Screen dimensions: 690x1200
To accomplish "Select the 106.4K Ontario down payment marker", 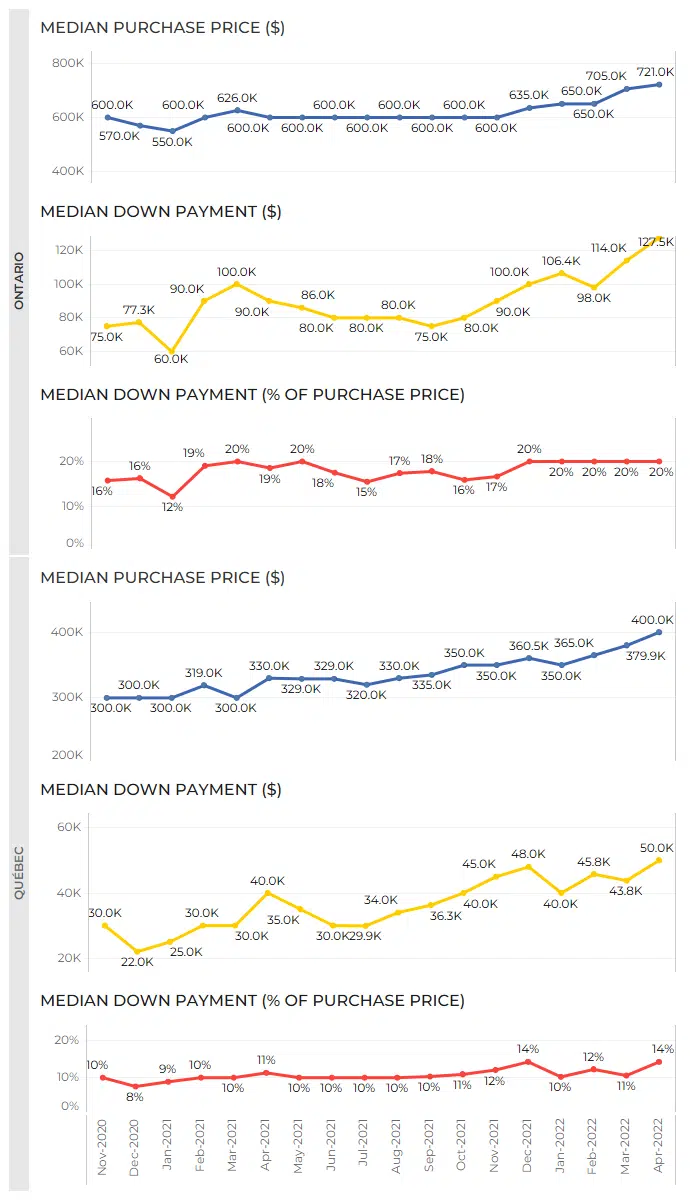I will tap(562, 273).
